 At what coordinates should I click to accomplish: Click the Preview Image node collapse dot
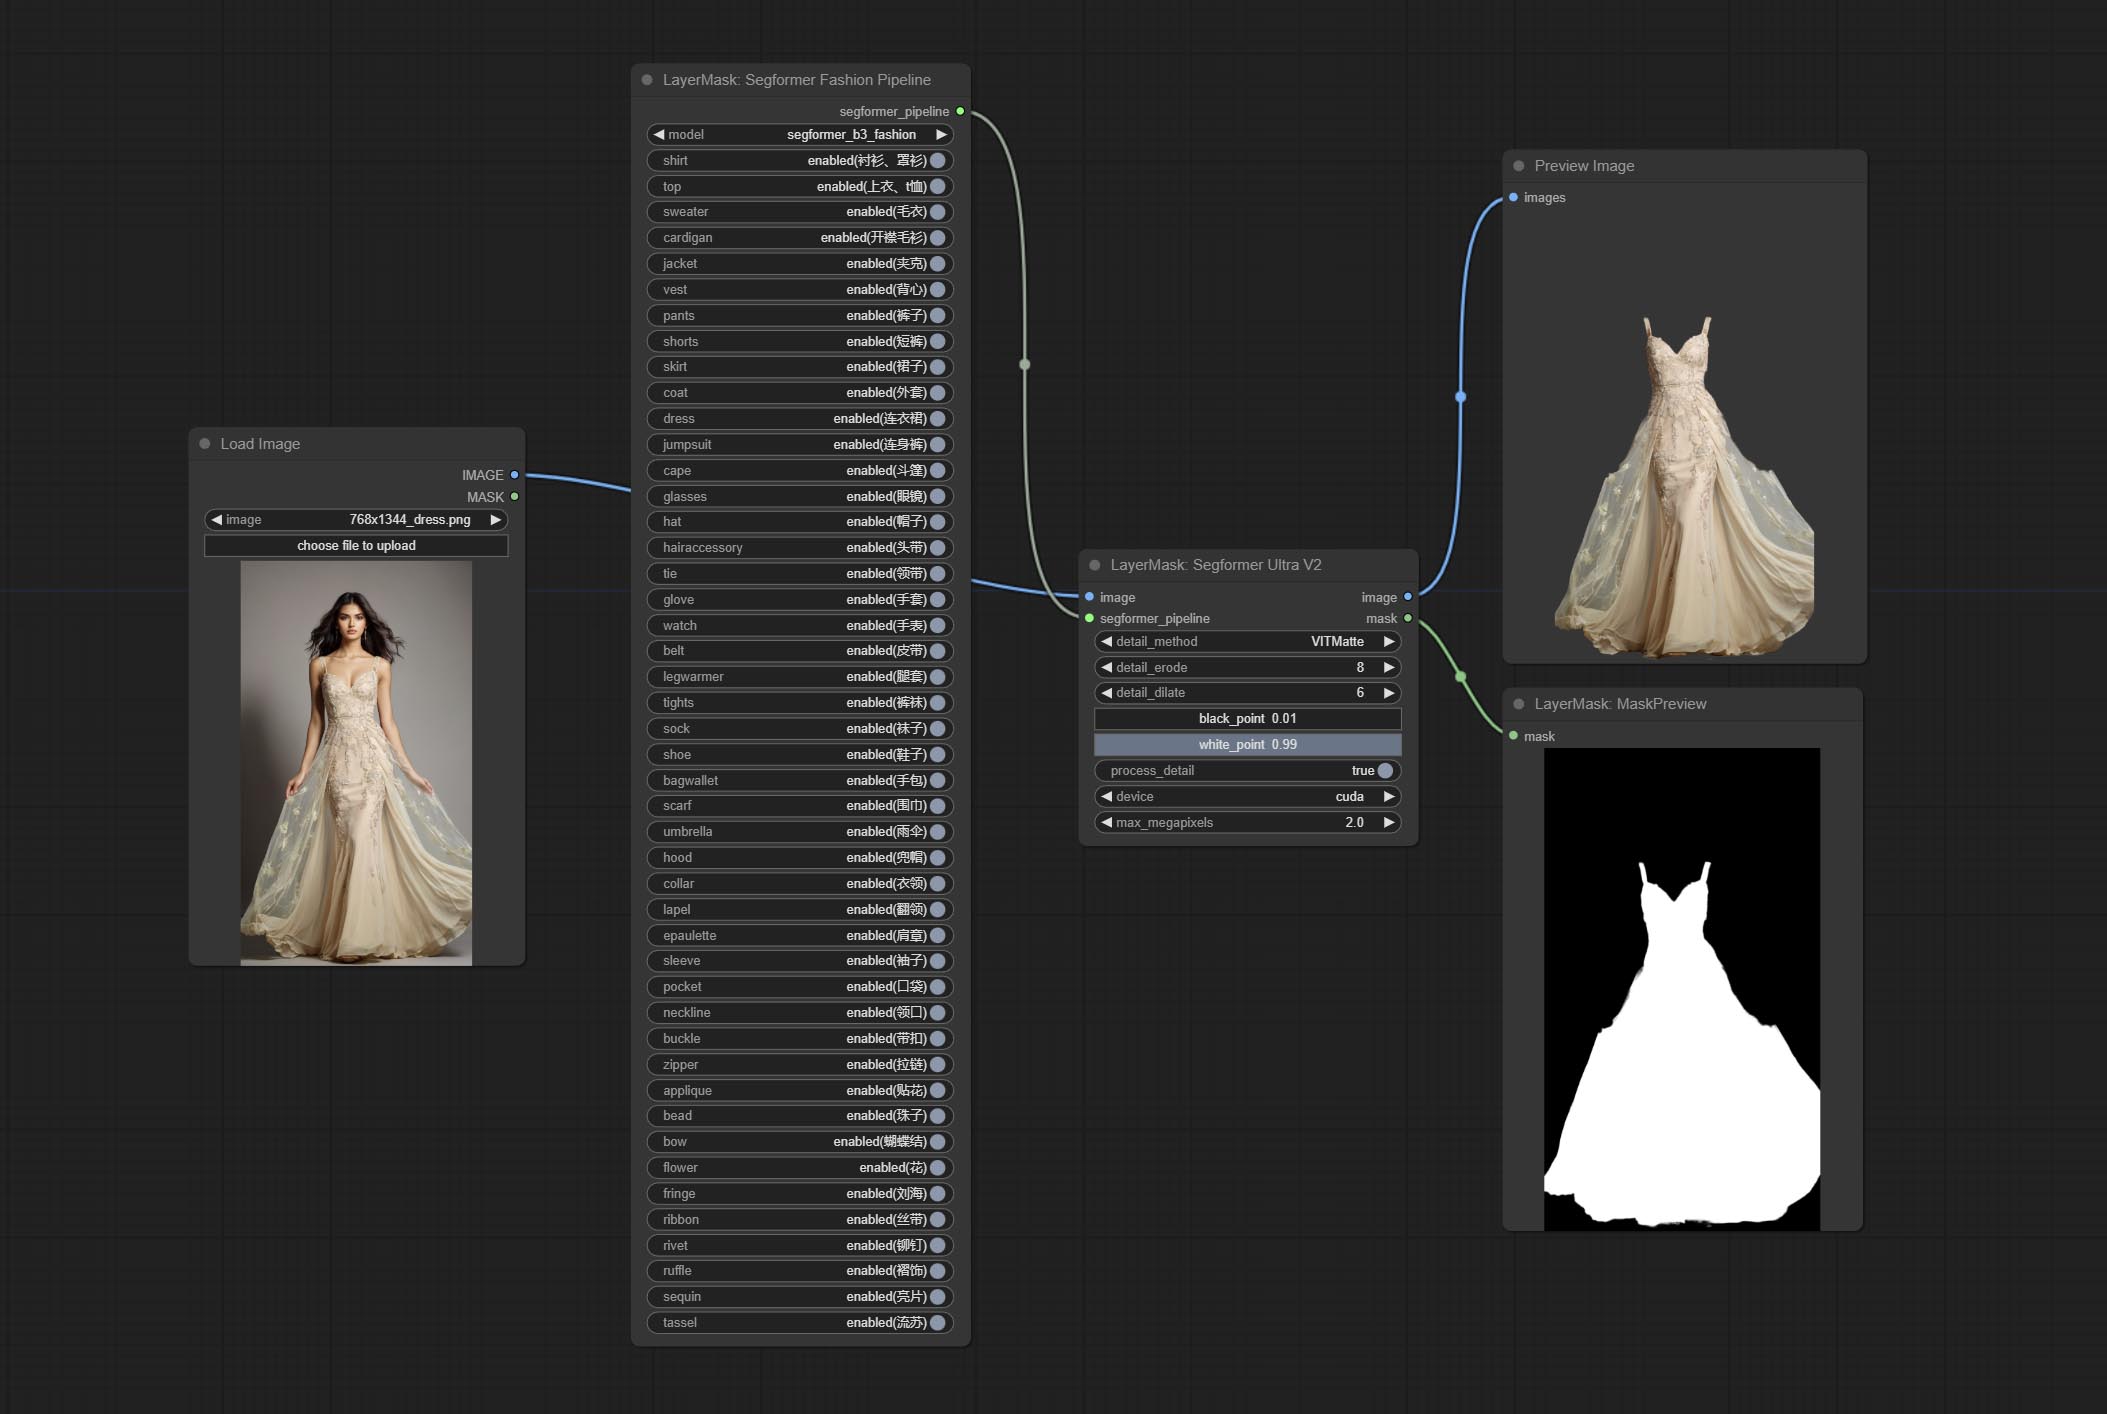[x=1519, y=166]
